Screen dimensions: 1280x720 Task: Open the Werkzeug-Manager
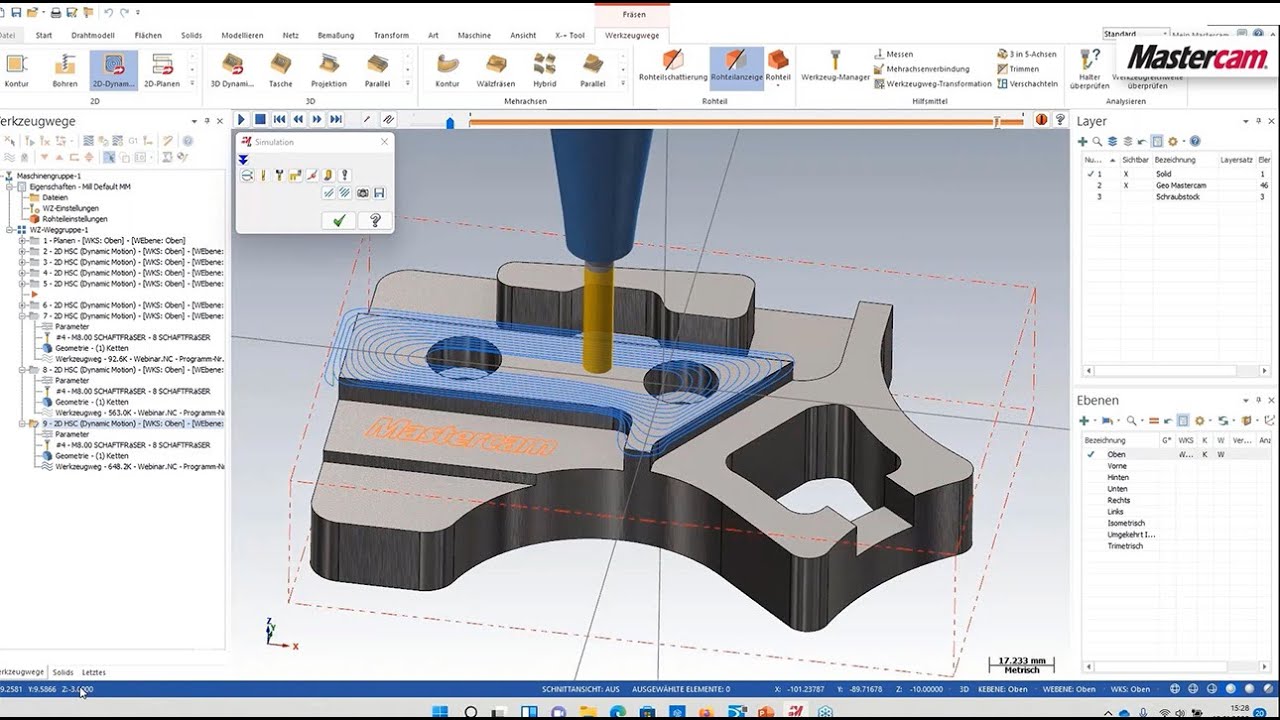835,64
